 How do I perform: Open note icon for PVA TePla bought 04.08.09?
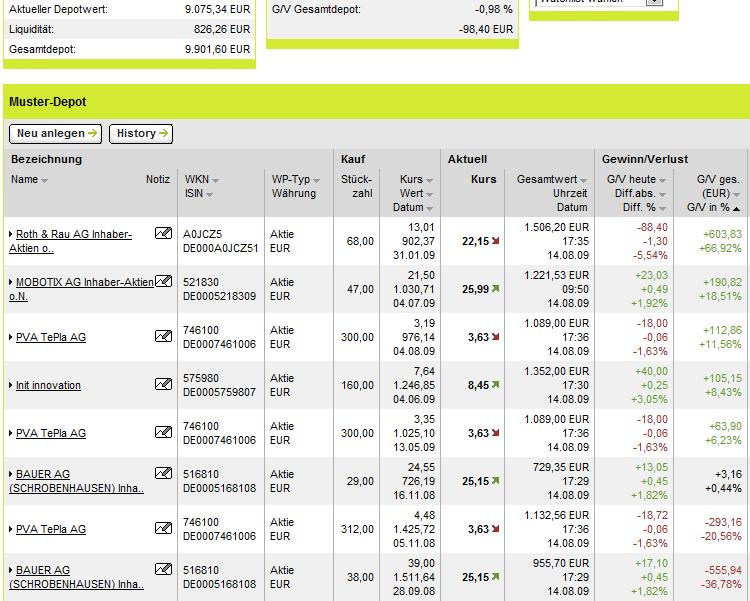tap(163, 336)
